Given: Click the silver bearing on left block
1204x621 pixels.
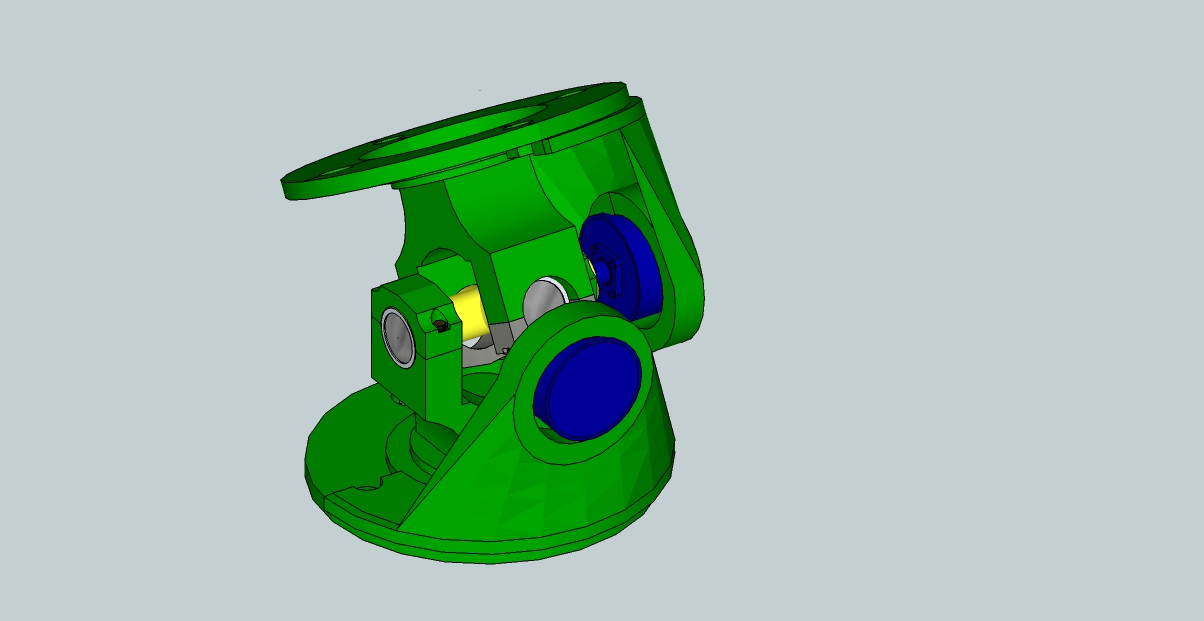Looking at the screenshot, I should pos(397,337).
